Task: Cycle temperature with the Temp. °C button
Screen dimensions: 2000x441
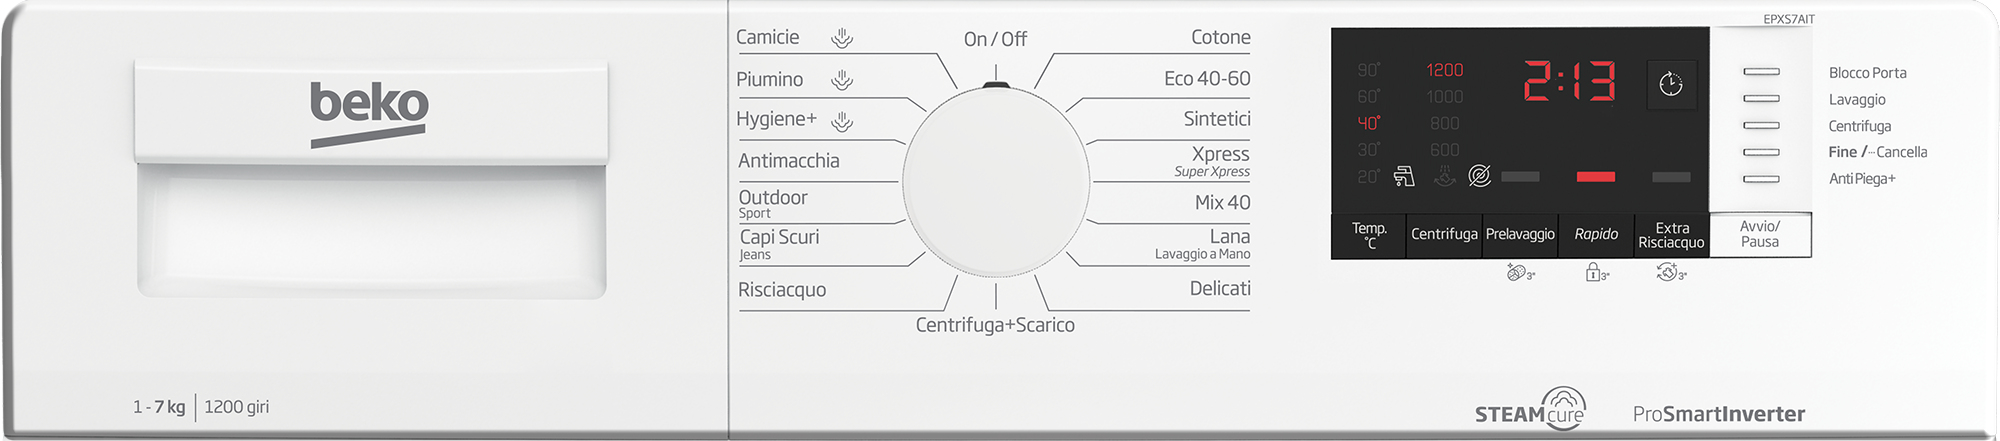Action: click(x=1369, y=235)
